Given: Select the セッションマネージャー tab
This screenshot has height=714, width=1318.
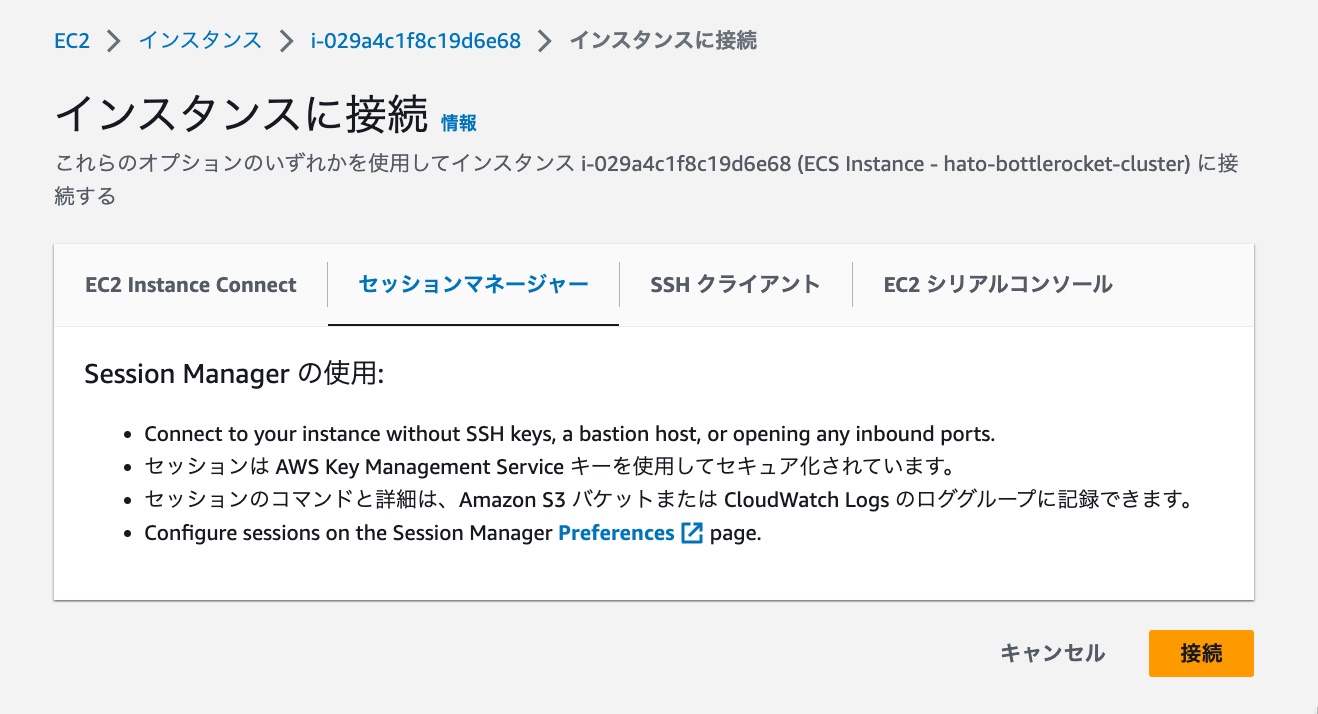Looking at the screenshot, I should (x=472, y=284).
